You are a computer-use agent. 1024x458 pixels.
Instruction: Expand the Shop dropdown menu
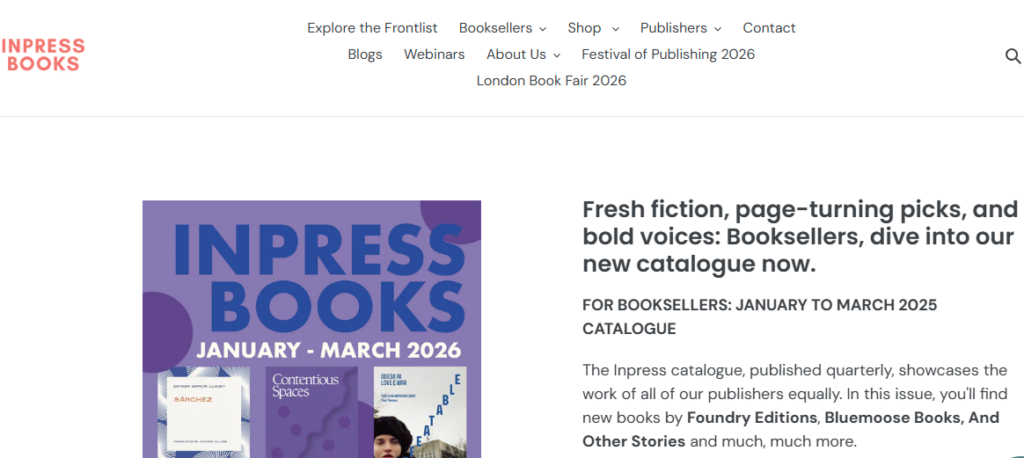coord(593,28)
